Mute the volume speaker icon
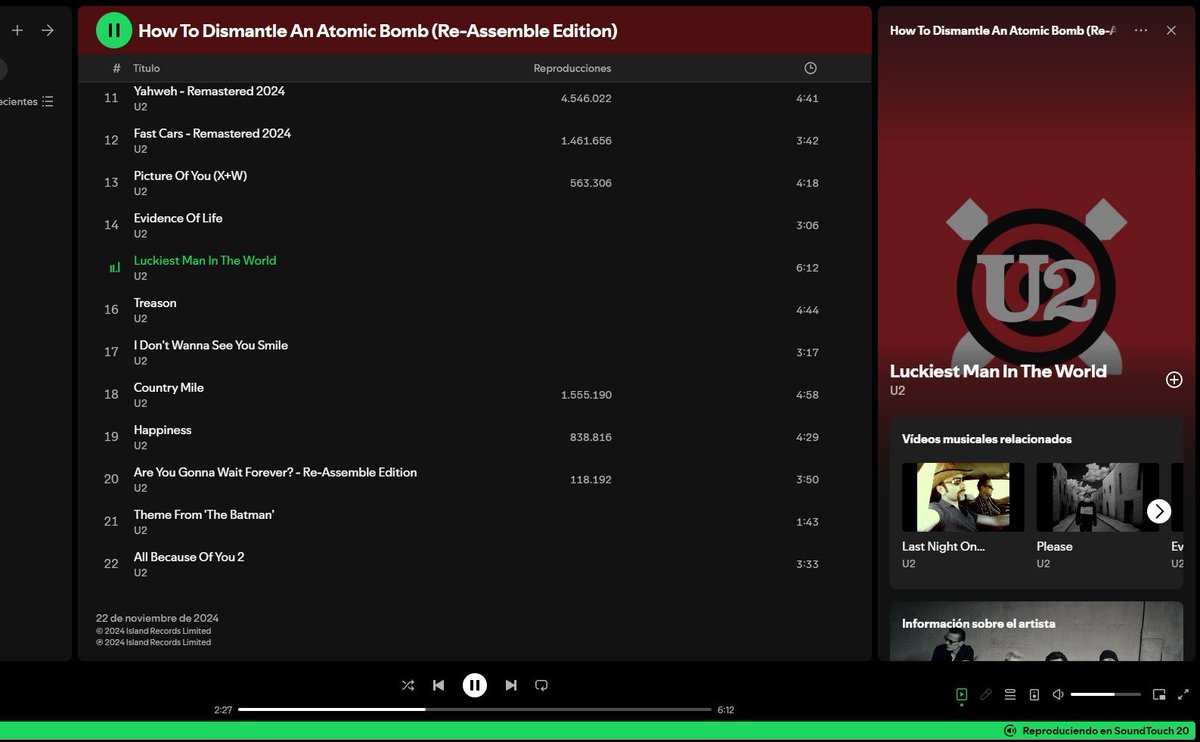The height and width of the screenshot is (742, 1200). pyautogui.click(x=1058, y=694)
